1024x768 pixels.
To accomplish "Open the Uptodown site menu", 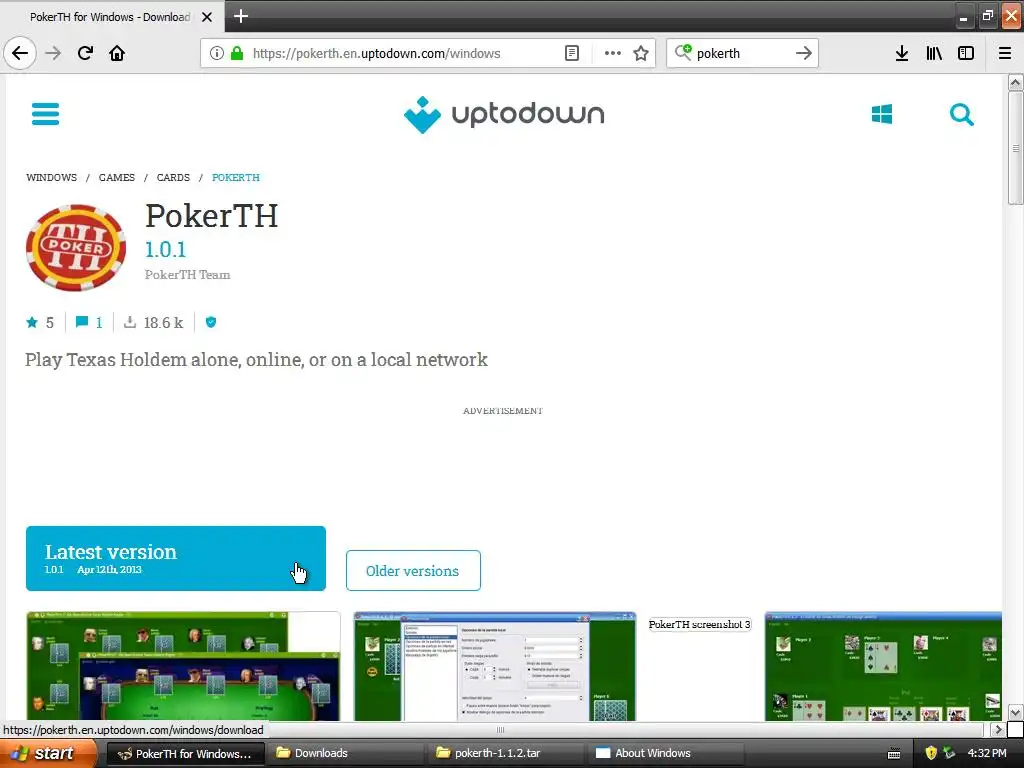I will (45, 114).
